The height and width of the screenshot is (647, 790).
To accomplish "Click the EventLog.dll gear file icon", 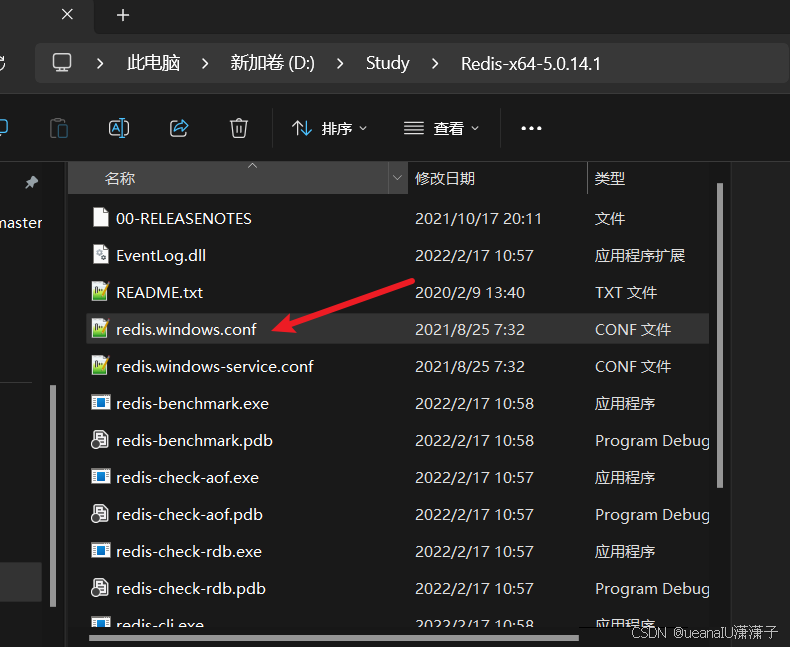I will click(x=101, y=254).
